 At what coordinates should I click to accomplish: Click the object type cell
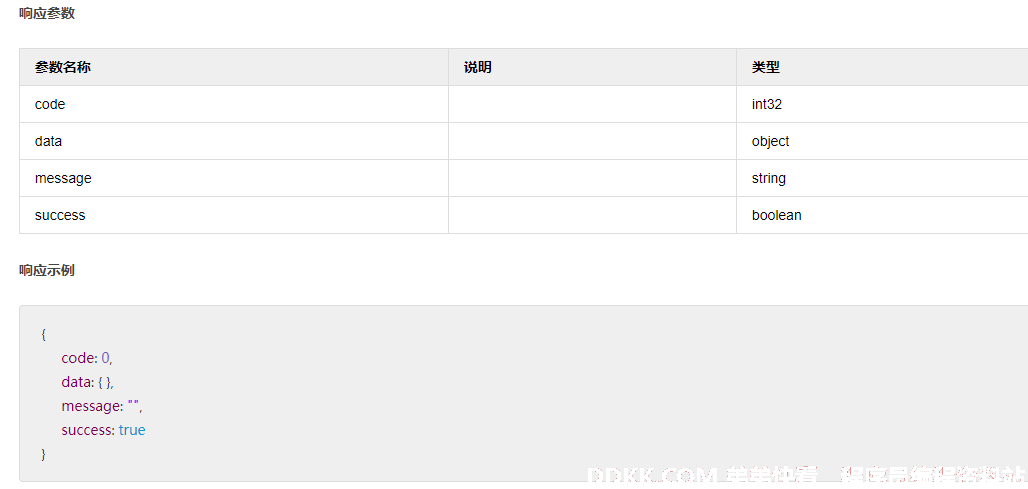coord(882,141)
